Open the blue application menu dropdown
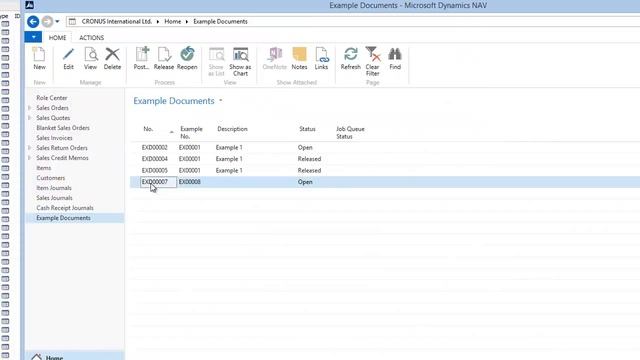640x360 pixels. [x=33, y=37]
